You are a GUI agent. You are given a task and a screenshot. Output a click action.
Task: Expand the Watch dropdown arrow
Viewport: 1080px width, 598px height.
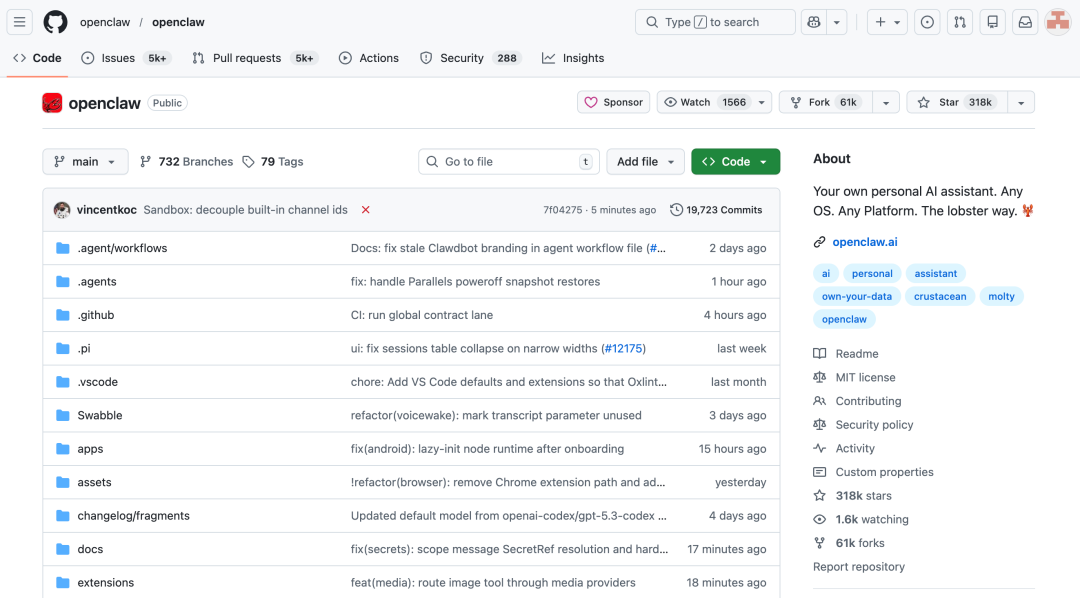click(x=762, y=102)
